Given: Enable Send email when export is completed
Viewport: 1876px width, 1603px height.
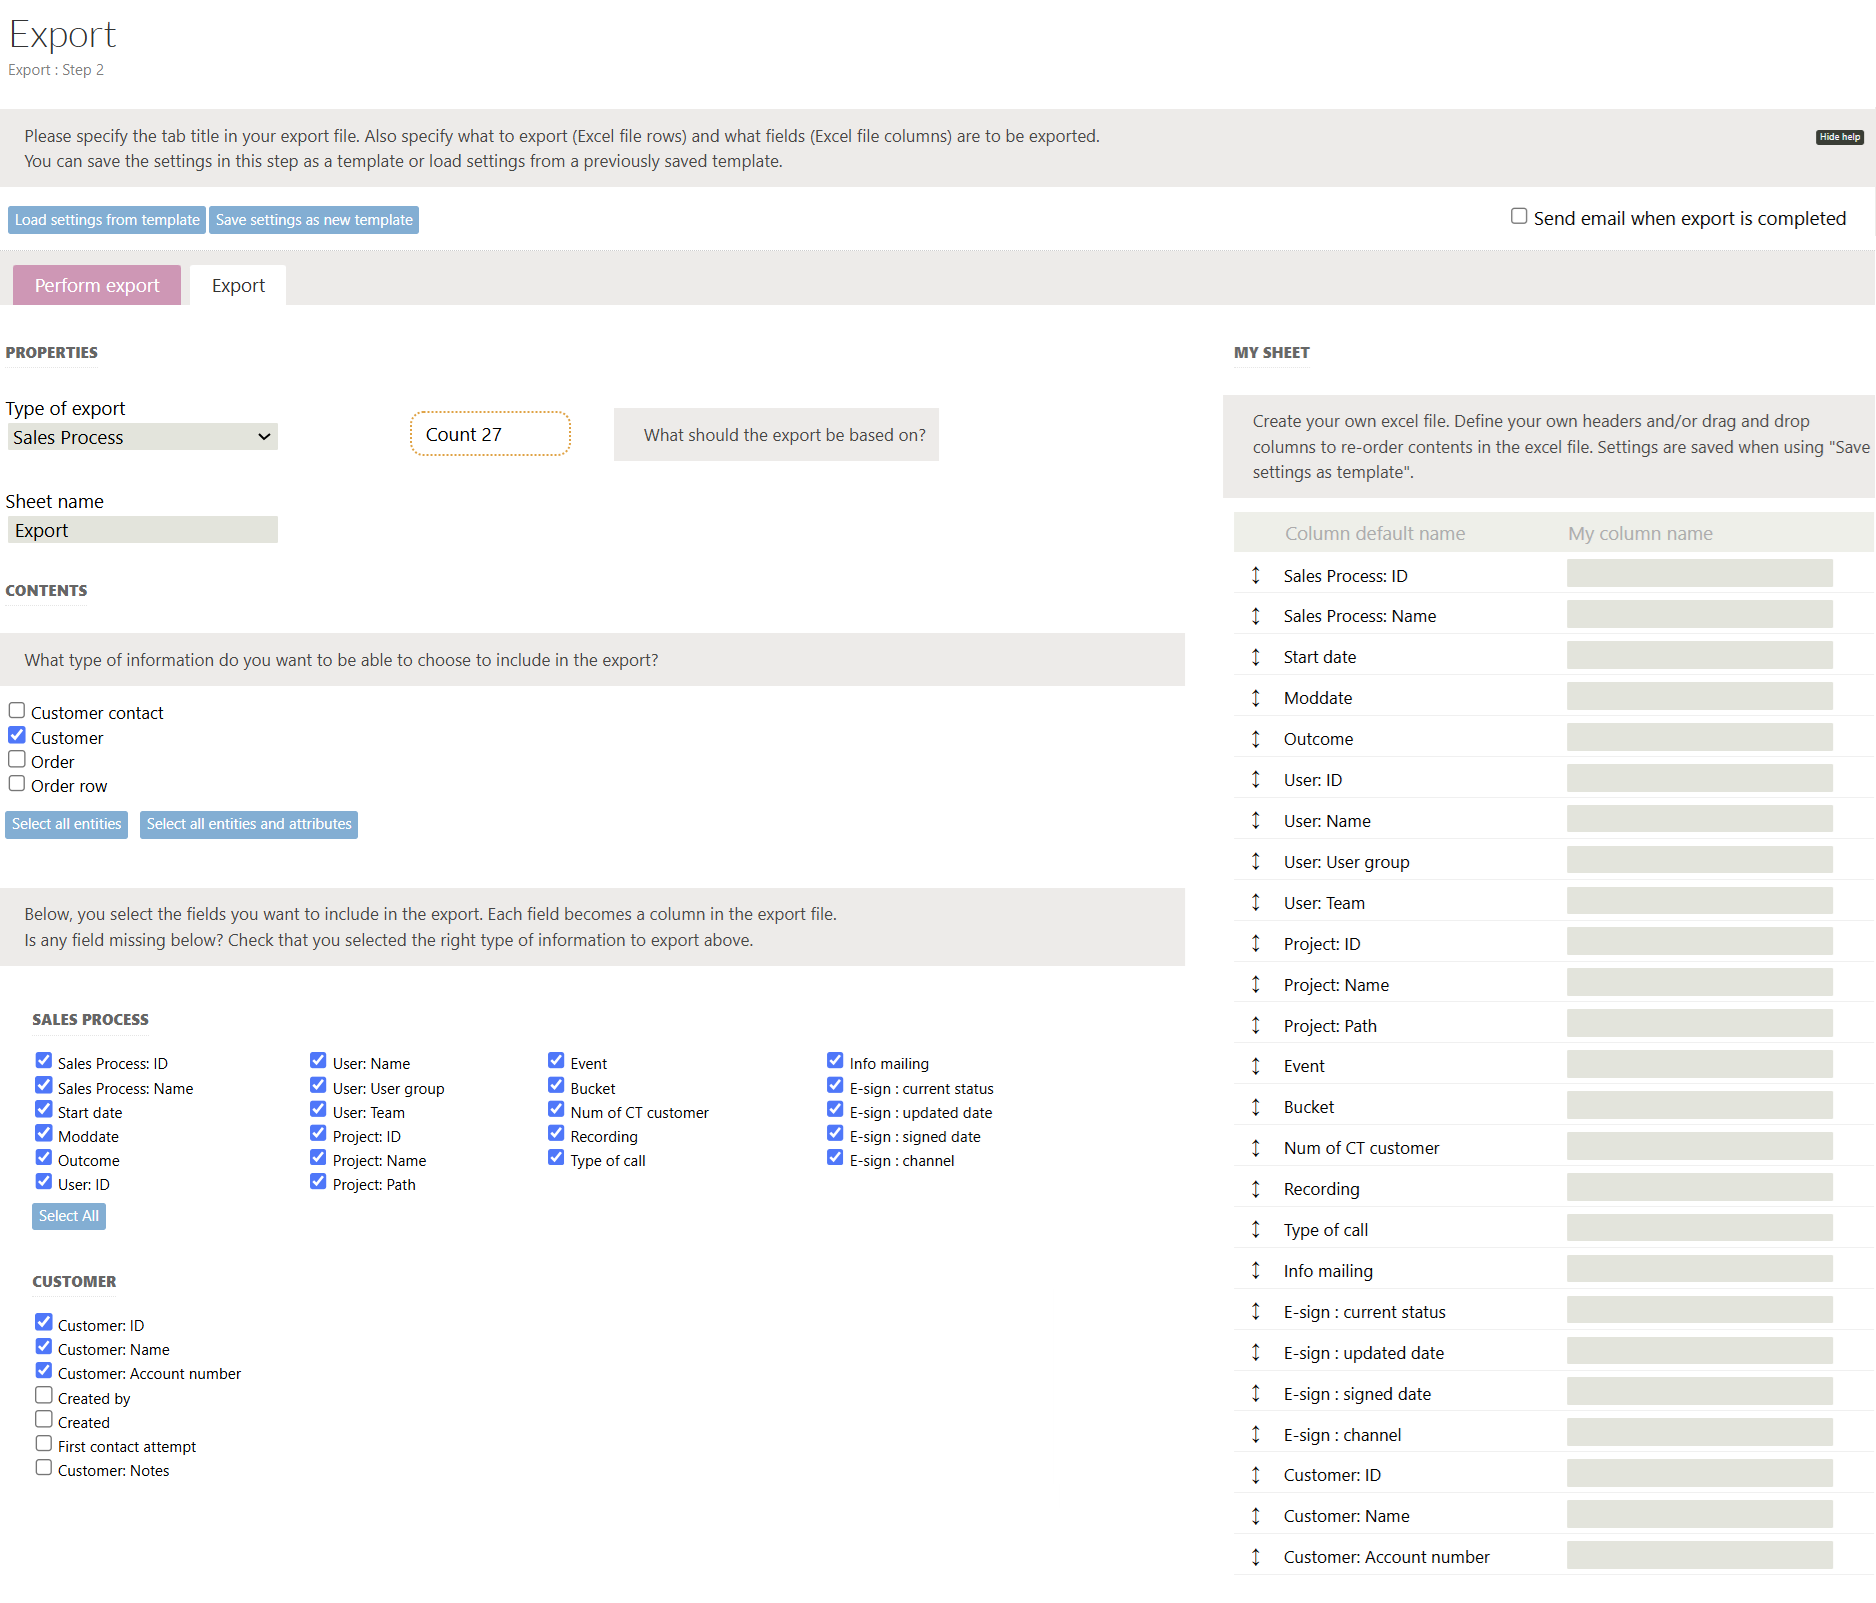Looking at the screenshot, I should click(x=1519, y=217).
